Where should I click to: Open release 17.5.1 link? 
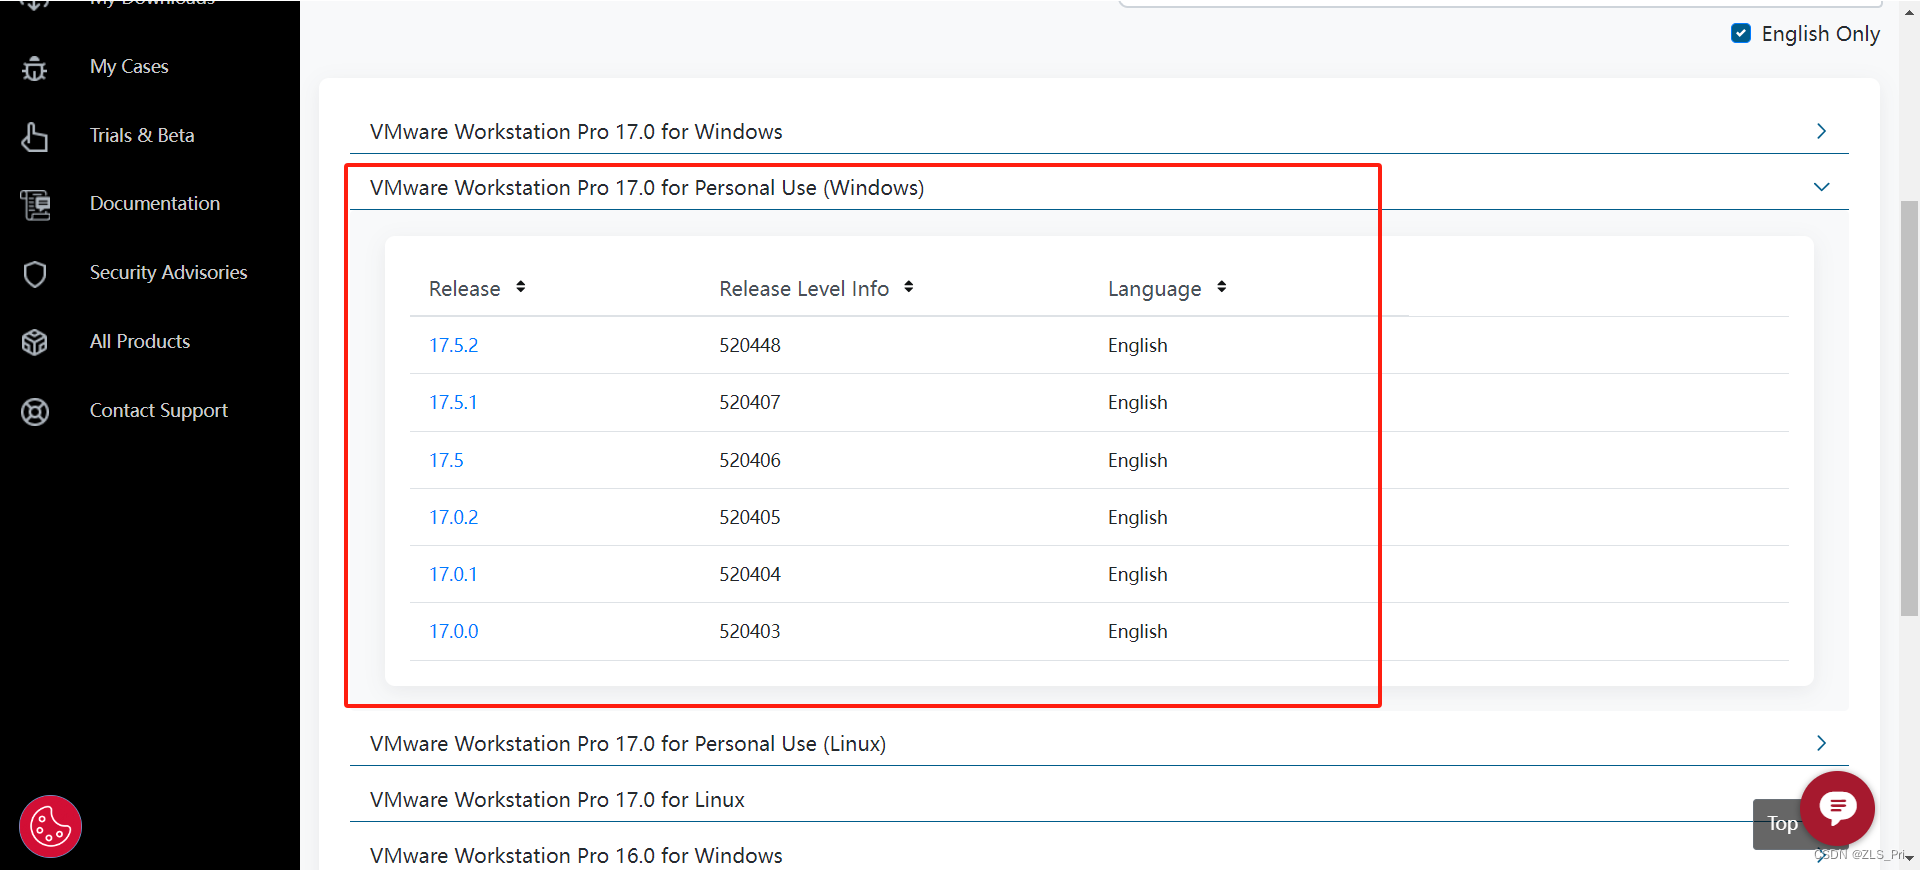453,402
